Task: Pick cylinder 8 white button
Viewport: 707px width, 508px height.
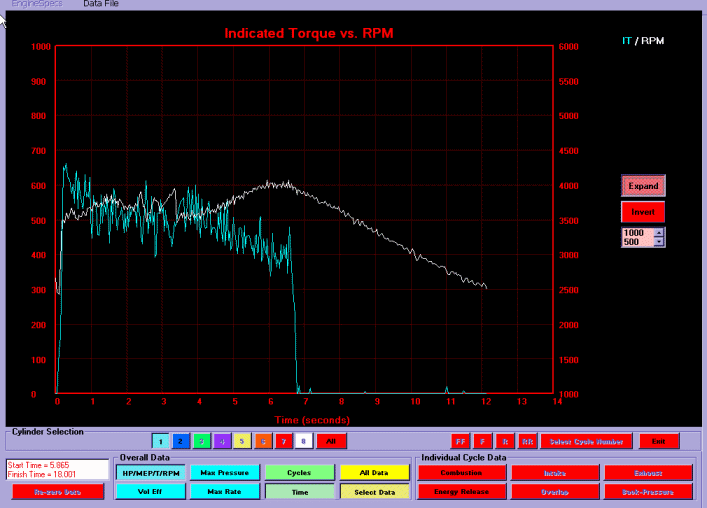Action: [303, 441]
